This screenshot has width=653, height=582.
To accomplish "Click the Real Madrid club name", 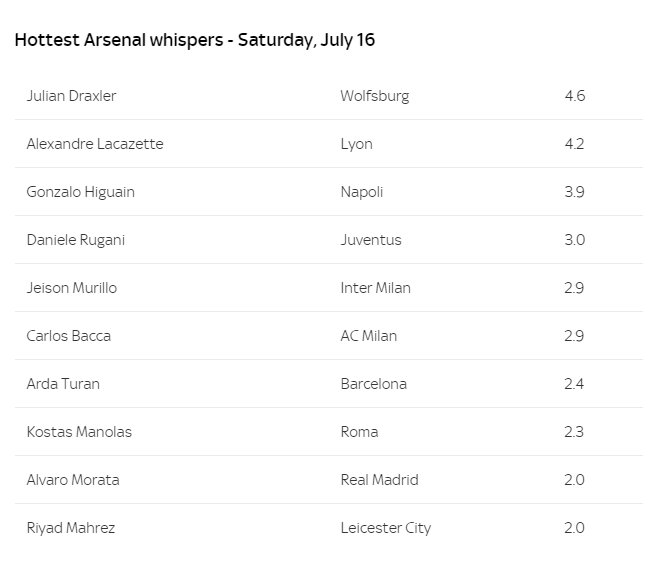I will [379, 480].
